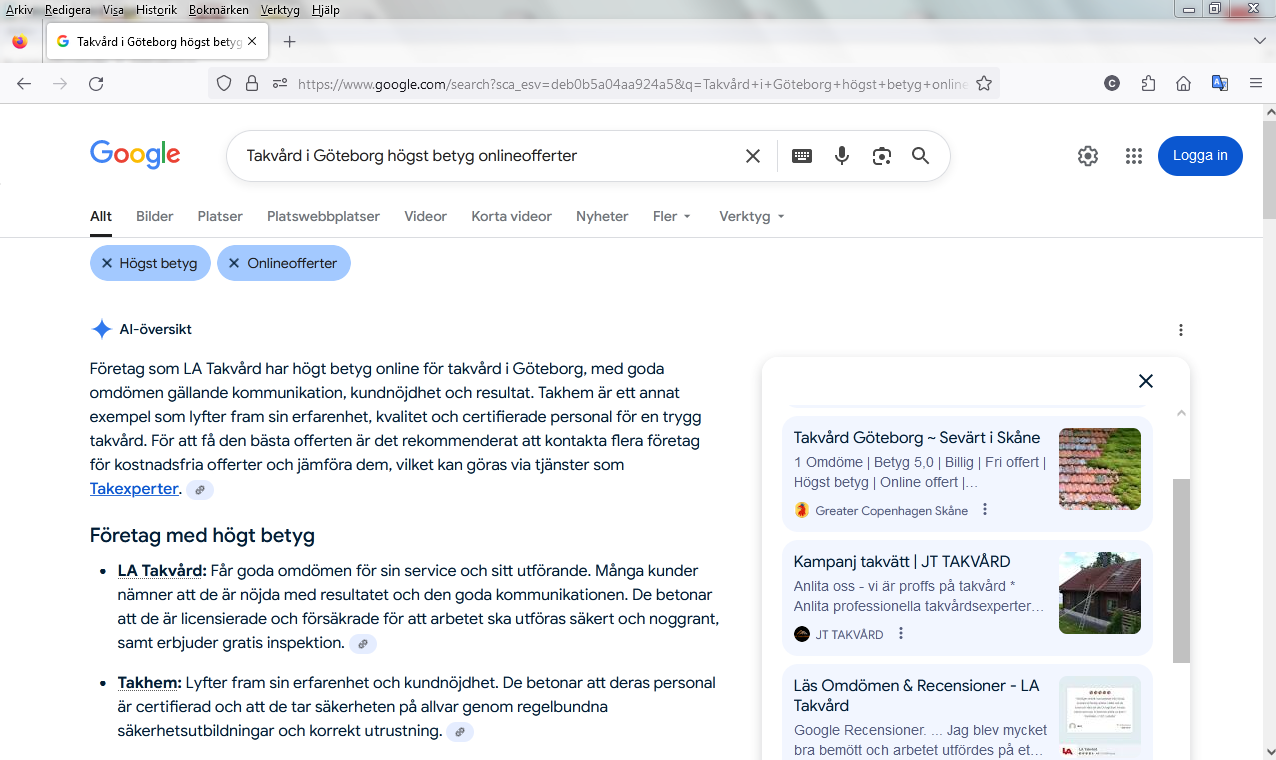Expand the Verktyg dropdown
1276x760 pixels.
click(751, 216)
